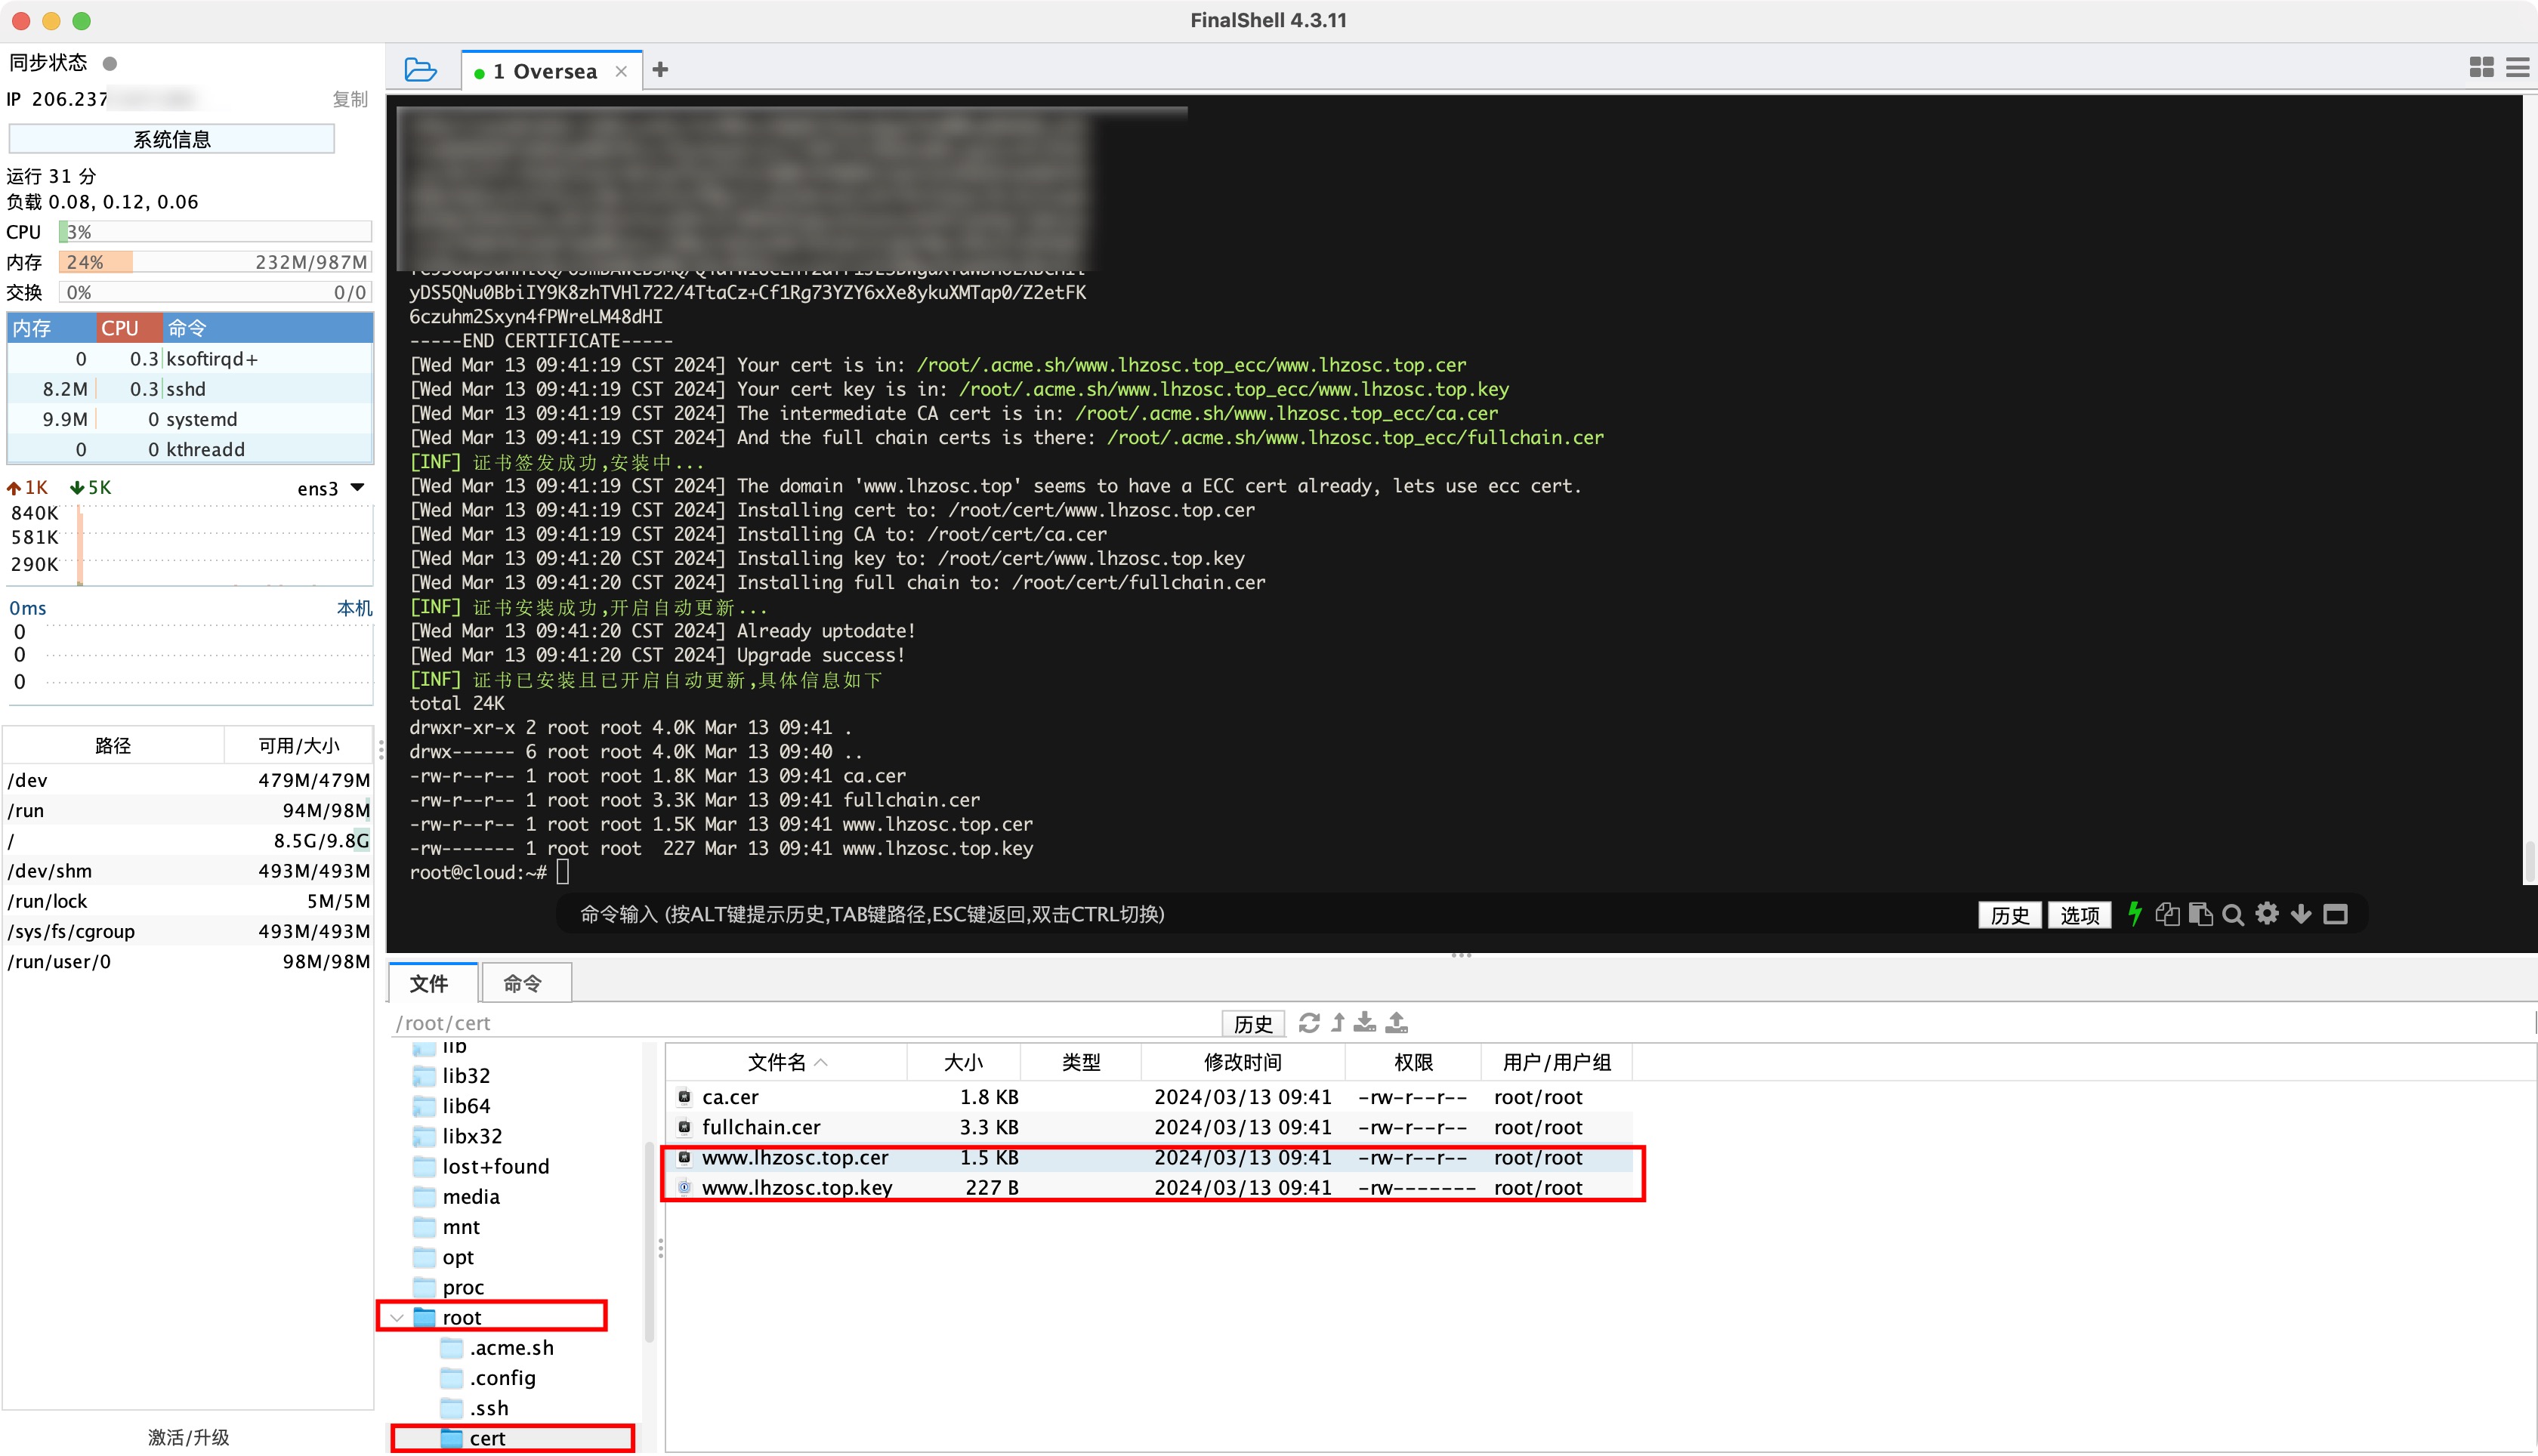Click the terminal search magnifier icon

tap(2233, 915)
